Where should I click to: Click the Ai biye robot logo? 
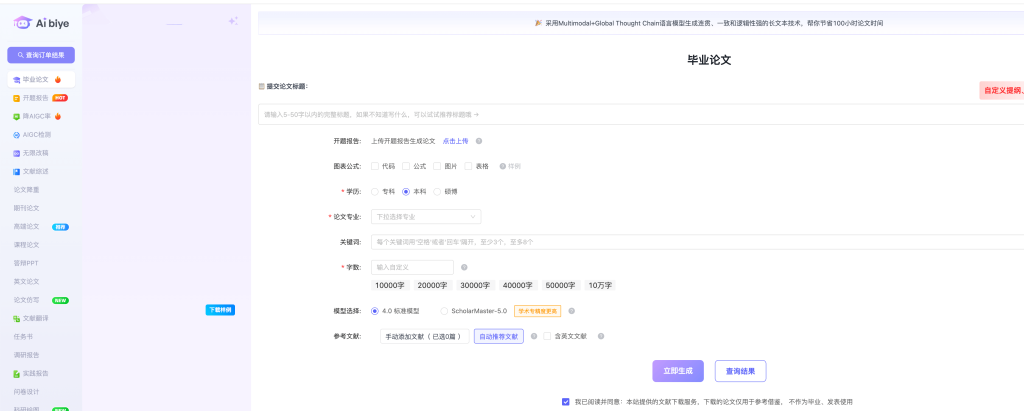[x=22, y=22]
